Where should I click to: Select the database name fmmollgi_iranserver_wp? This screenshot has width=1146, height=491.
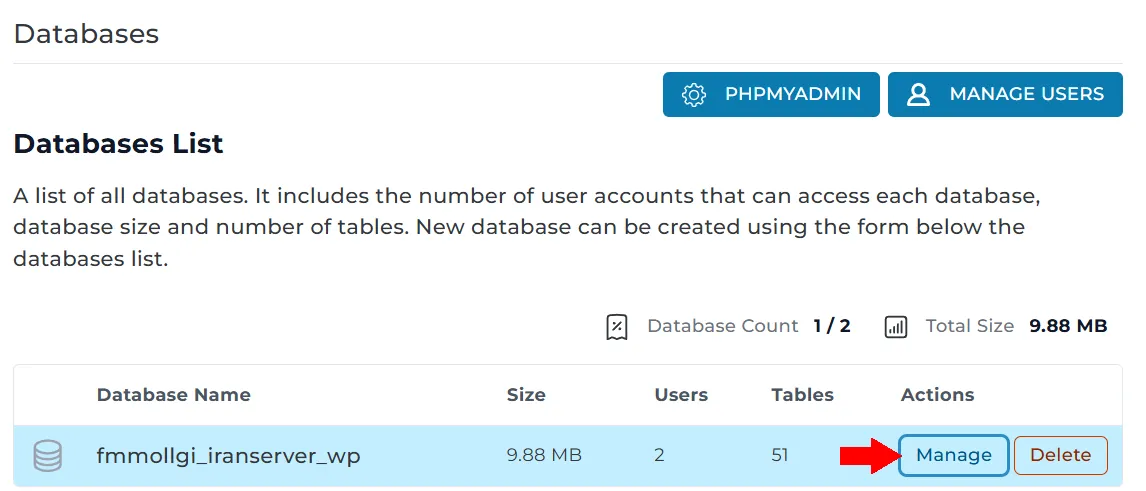click(x=228, y=456)
